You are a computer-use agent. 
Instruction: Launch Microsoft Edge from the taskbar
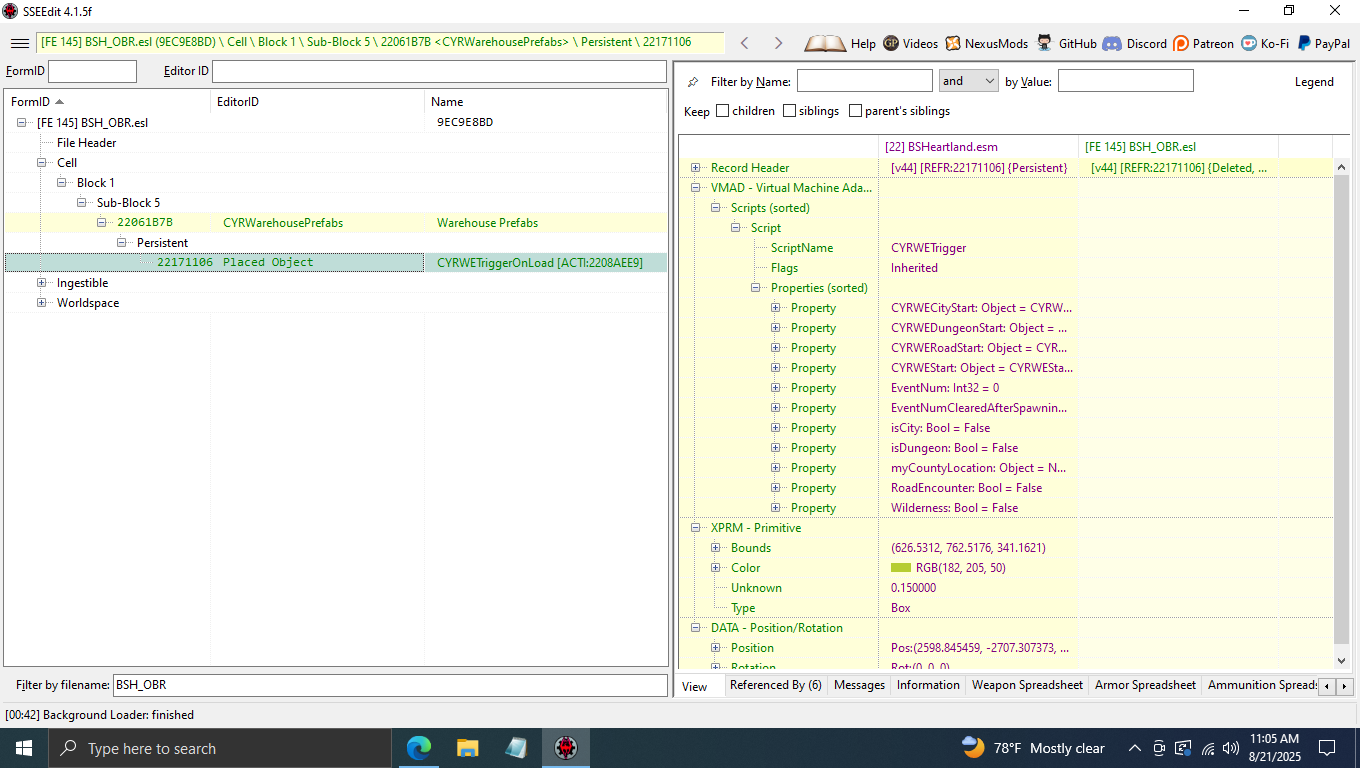tap(418, 748)
